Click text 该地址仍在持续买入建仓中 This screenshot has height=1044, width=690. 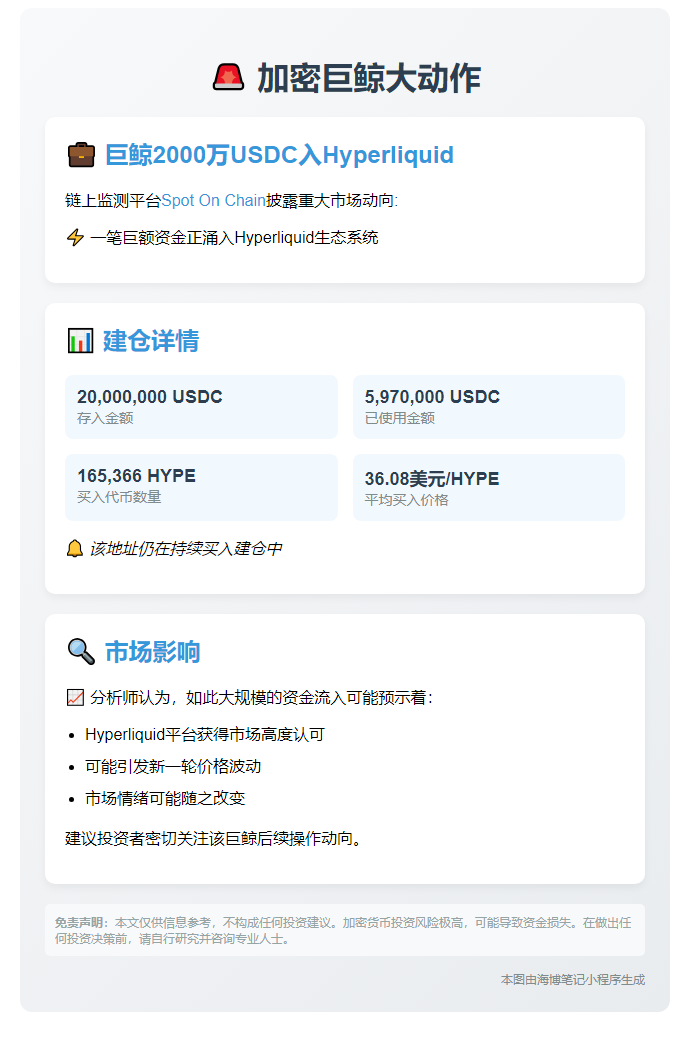pos(186,549)
